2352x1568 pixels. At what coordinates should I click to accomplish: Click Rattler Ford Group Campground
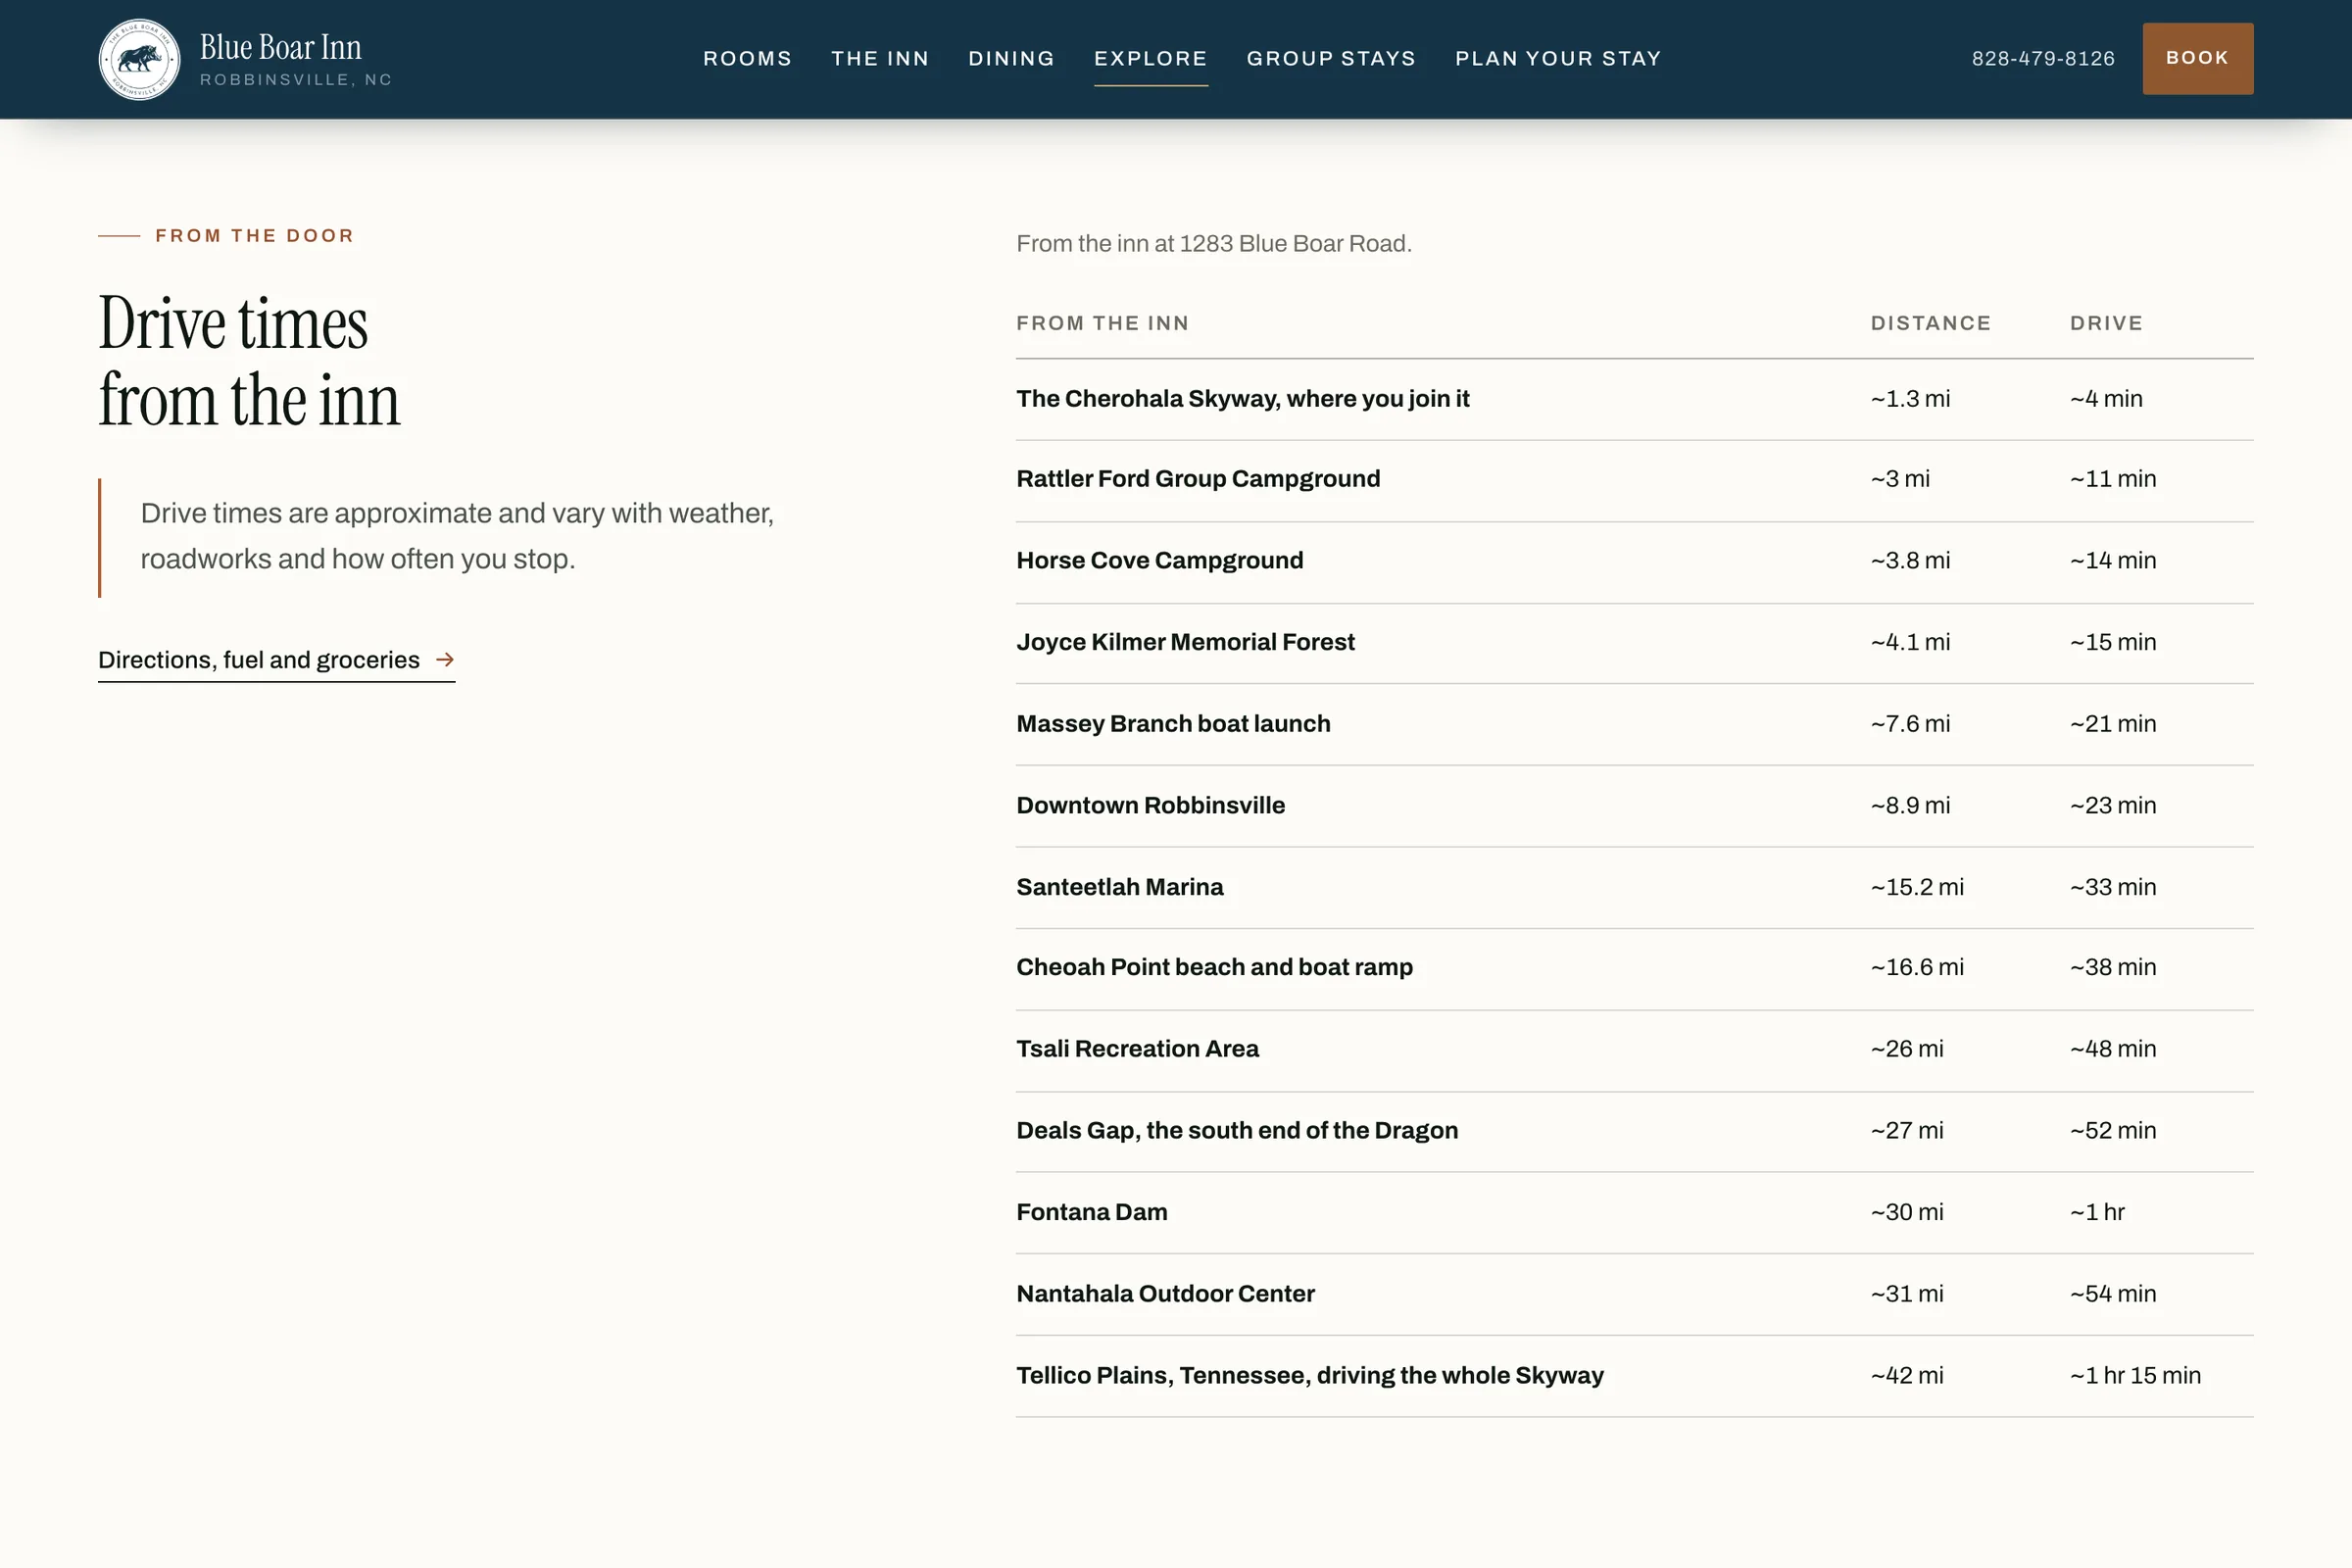click(1198, 479)
